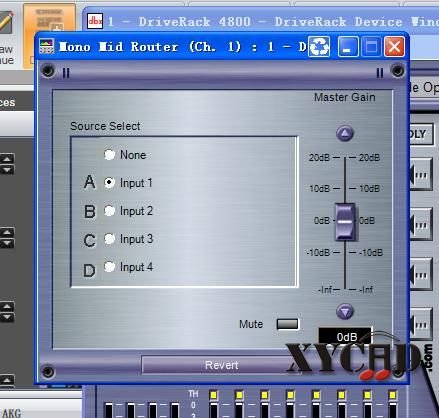The width and height of the screenshot is (439, 418).
Task: Minimize the Mono Mid Router window
Action: (x=348, y=46)
